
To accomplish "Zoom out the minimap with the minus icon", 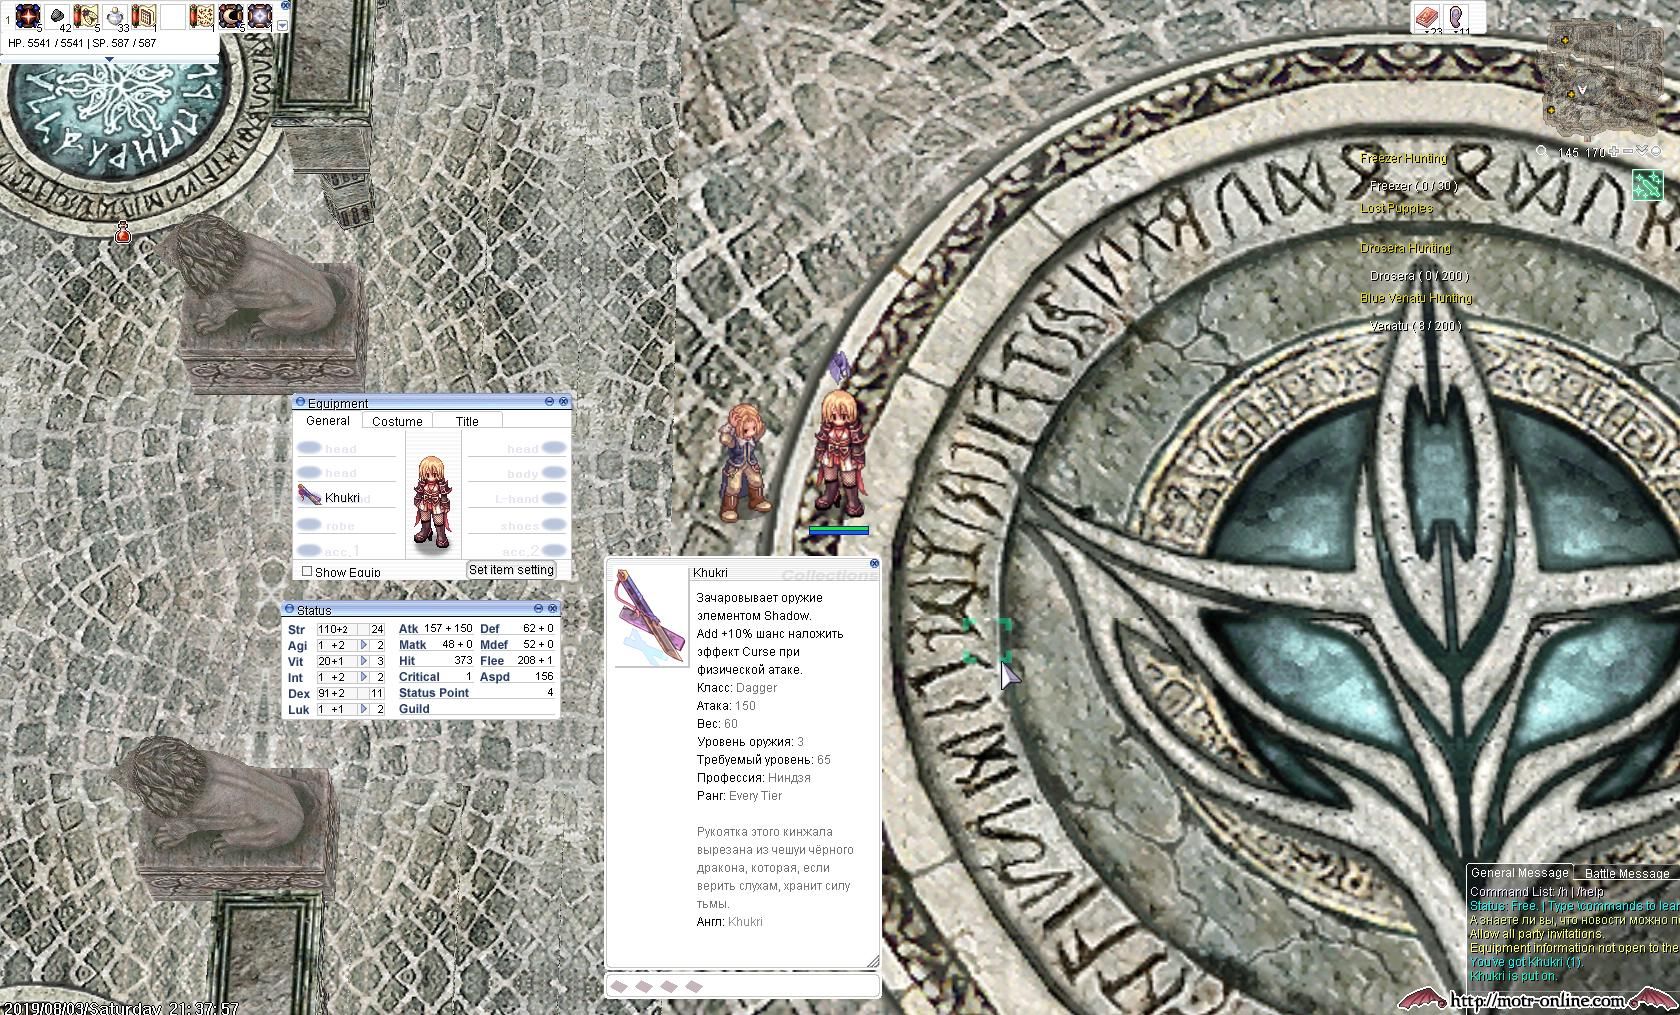I will coord(1627,152).
